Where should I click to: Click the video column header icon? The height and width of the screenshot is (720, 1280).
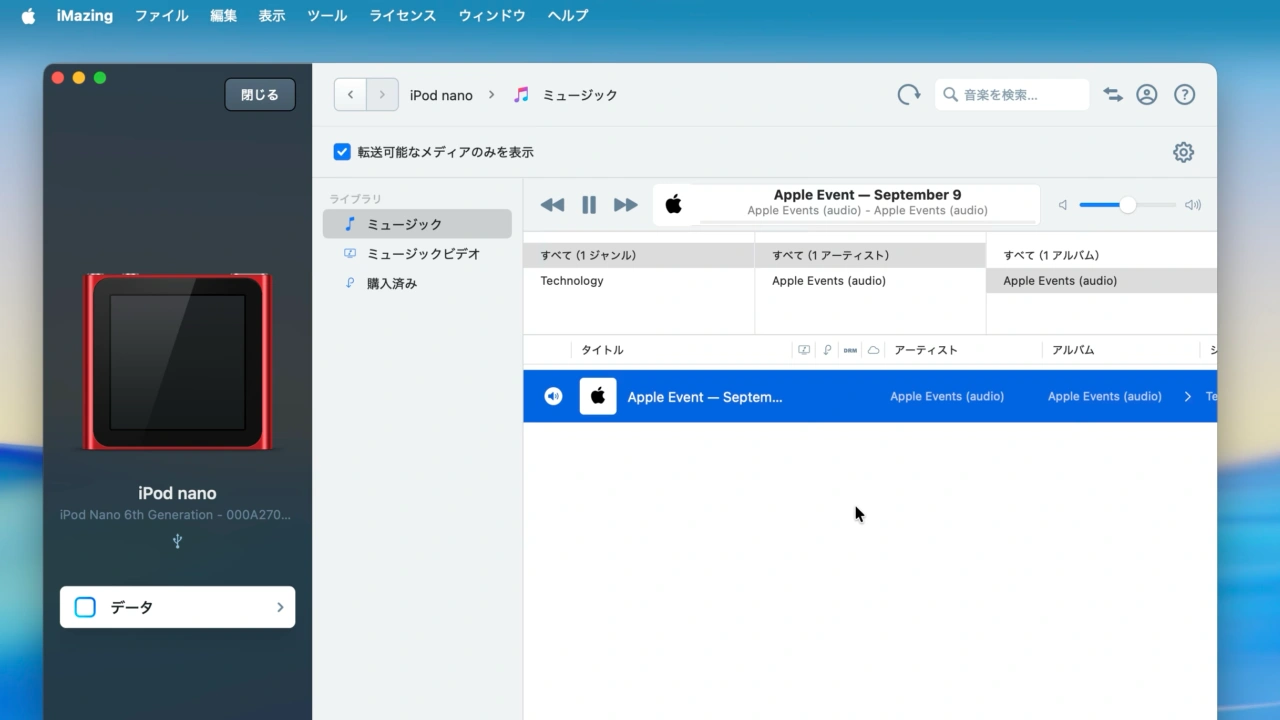[804, 350]
